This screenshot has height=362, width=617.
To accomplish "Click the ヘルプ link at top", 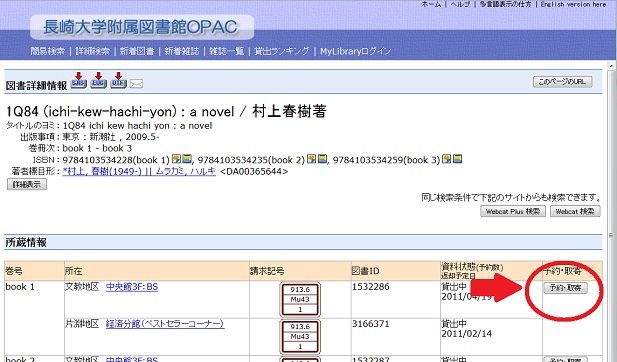I will (460, 4).
